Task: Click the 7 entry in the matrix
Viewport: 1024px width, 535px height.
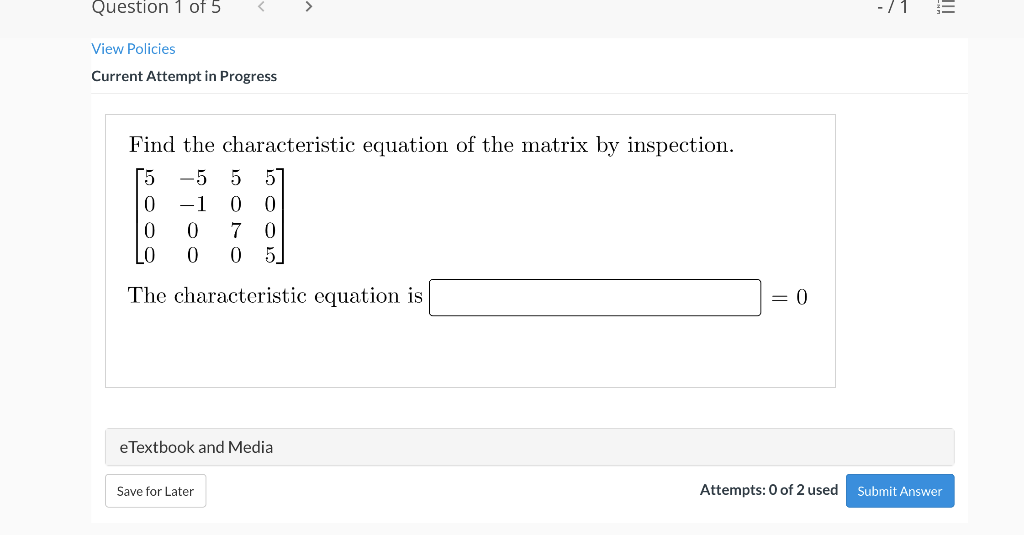Action: (x=236, y=229)
